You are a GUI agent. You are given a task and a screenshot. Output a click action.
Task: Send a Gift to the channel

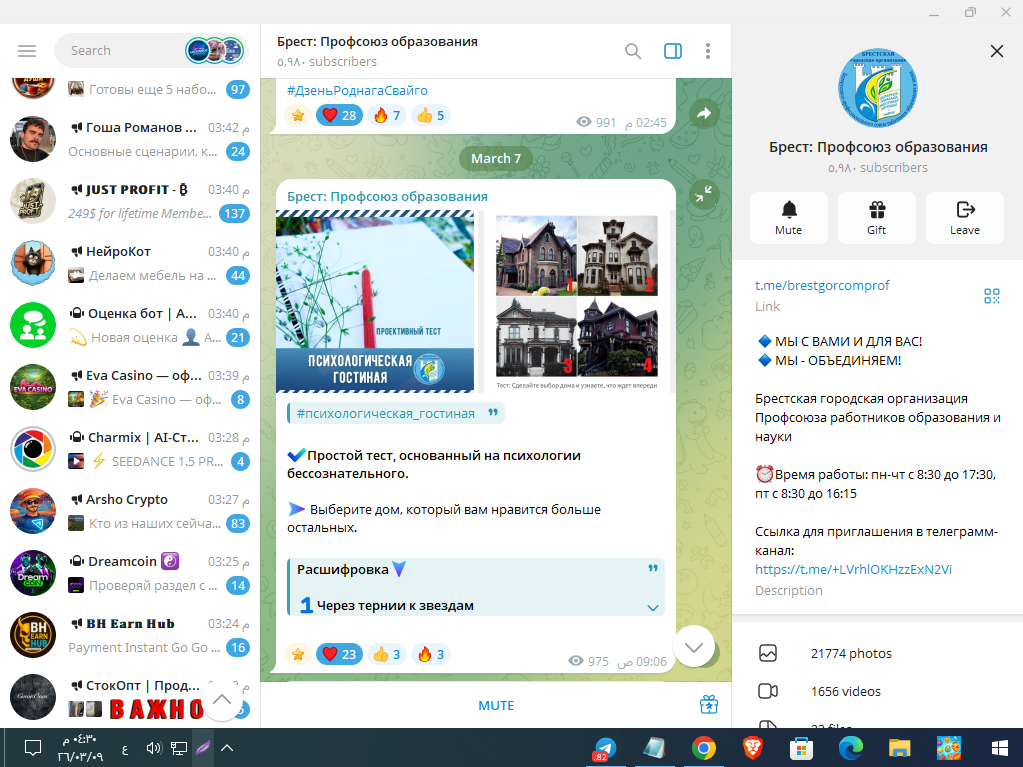coord(877,218)
